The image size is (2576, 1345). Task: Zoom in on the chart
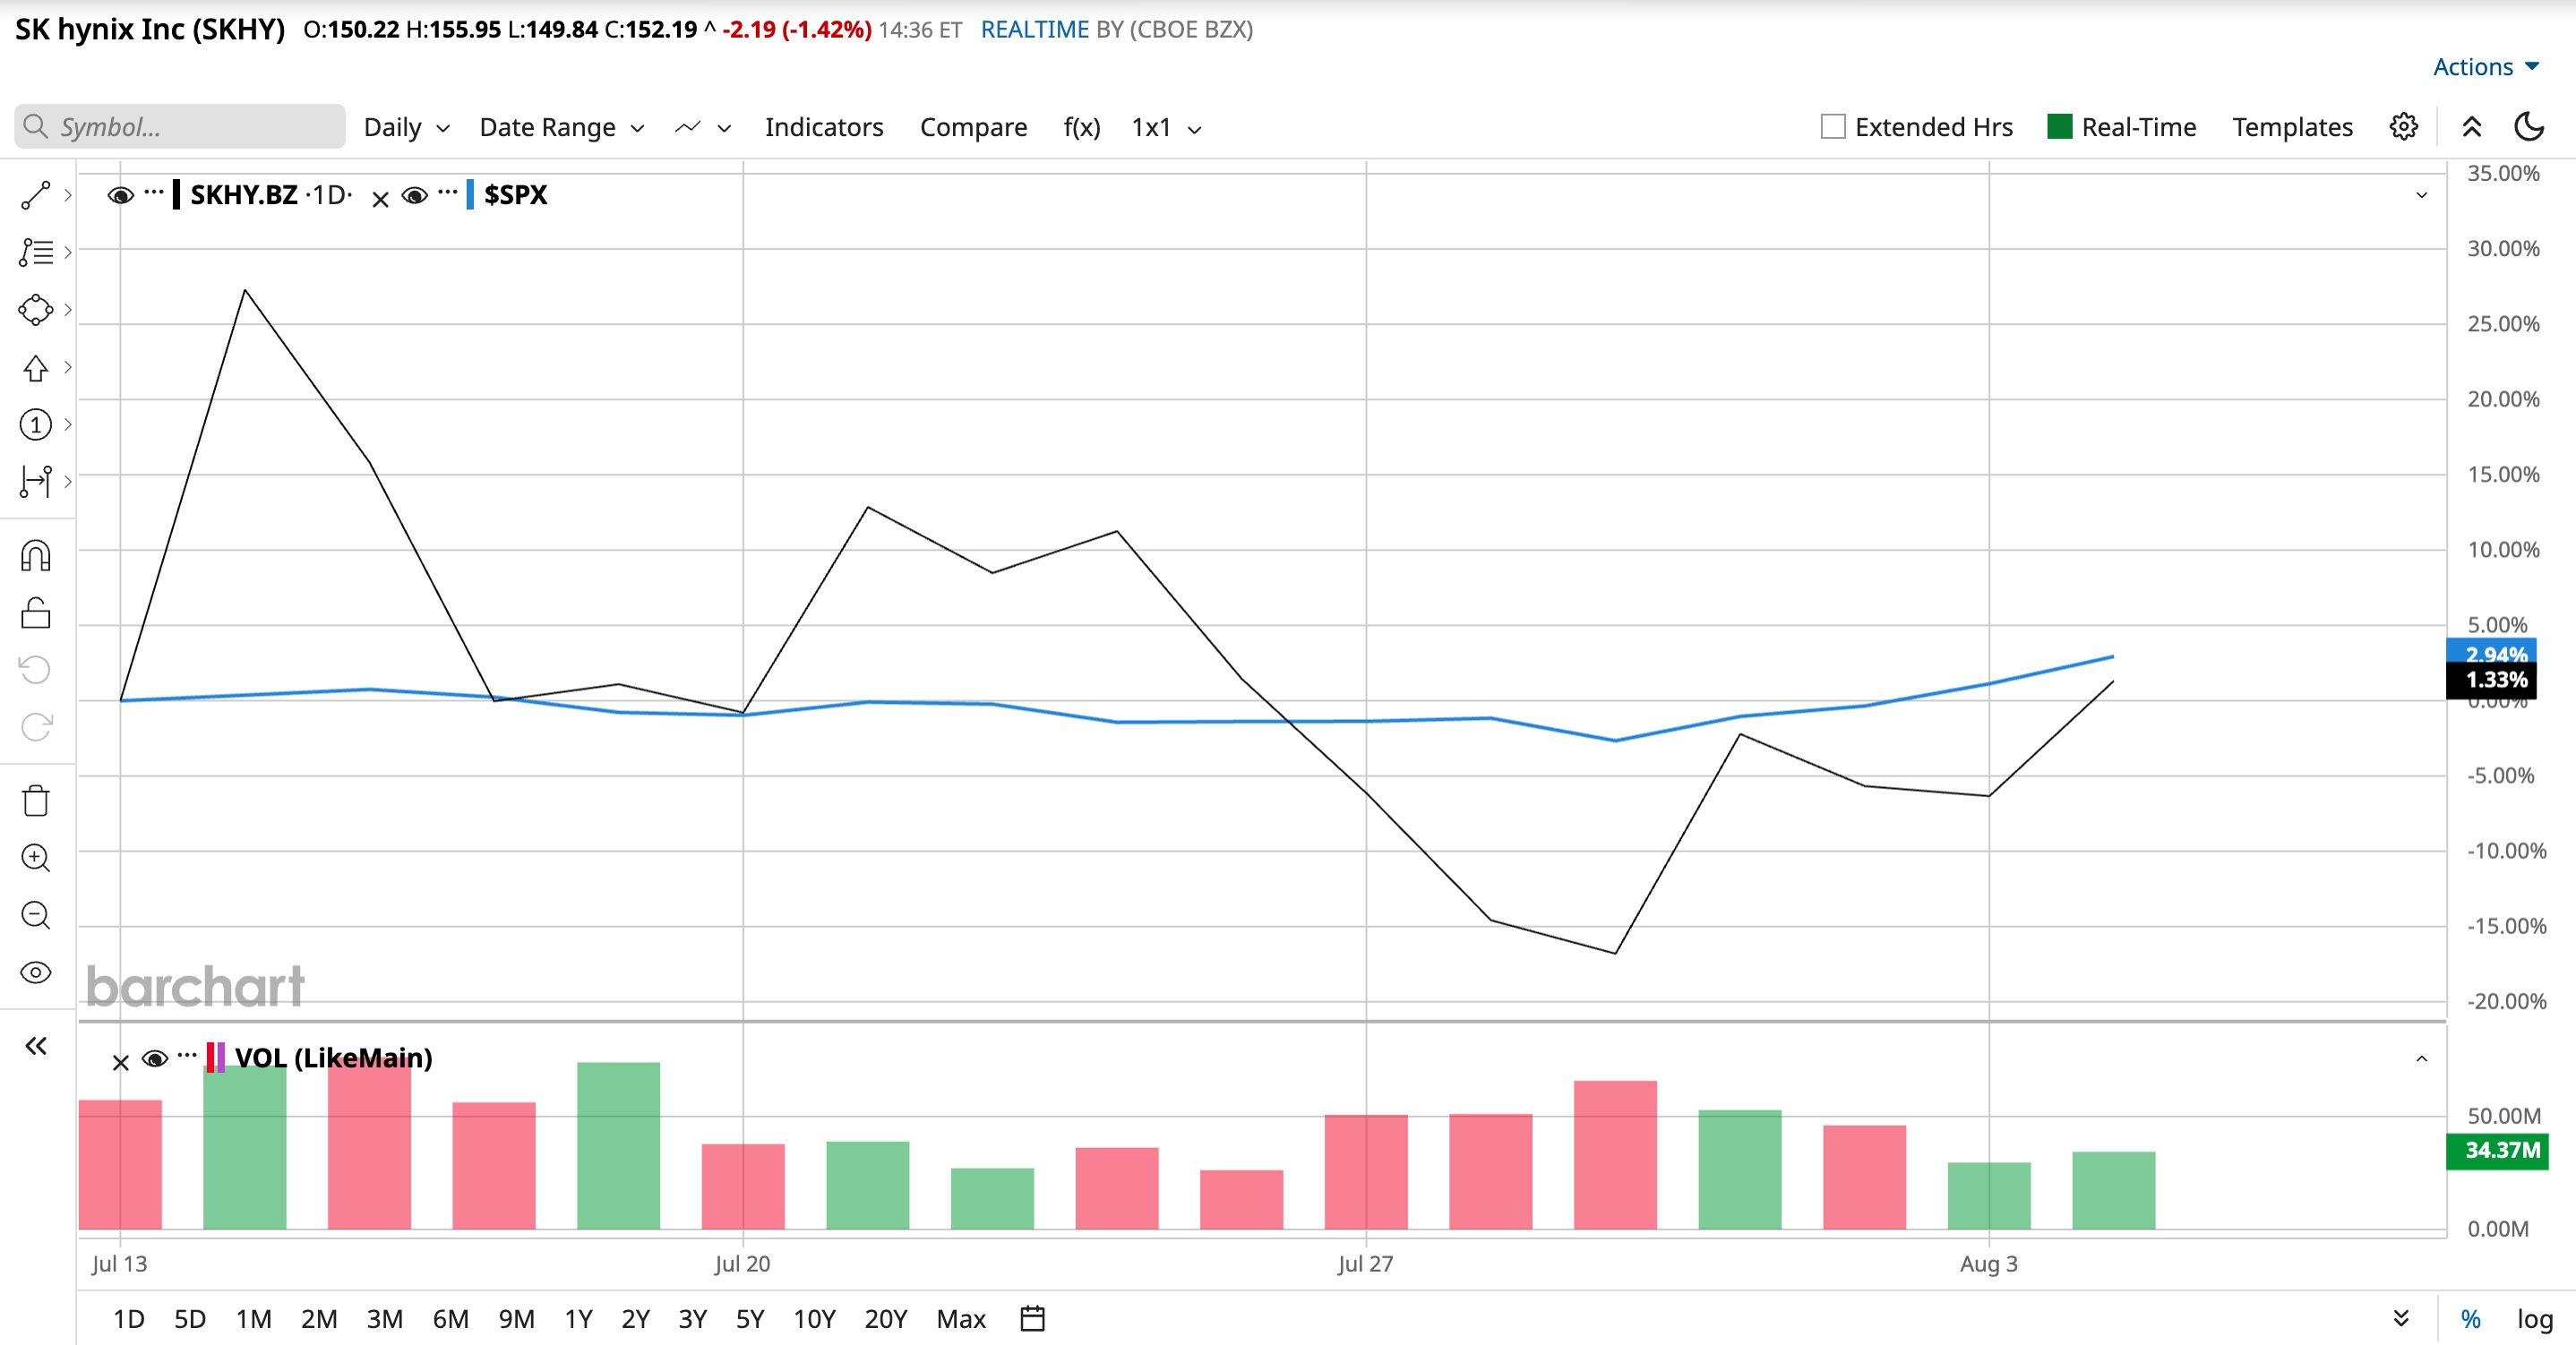pos(36,858)
